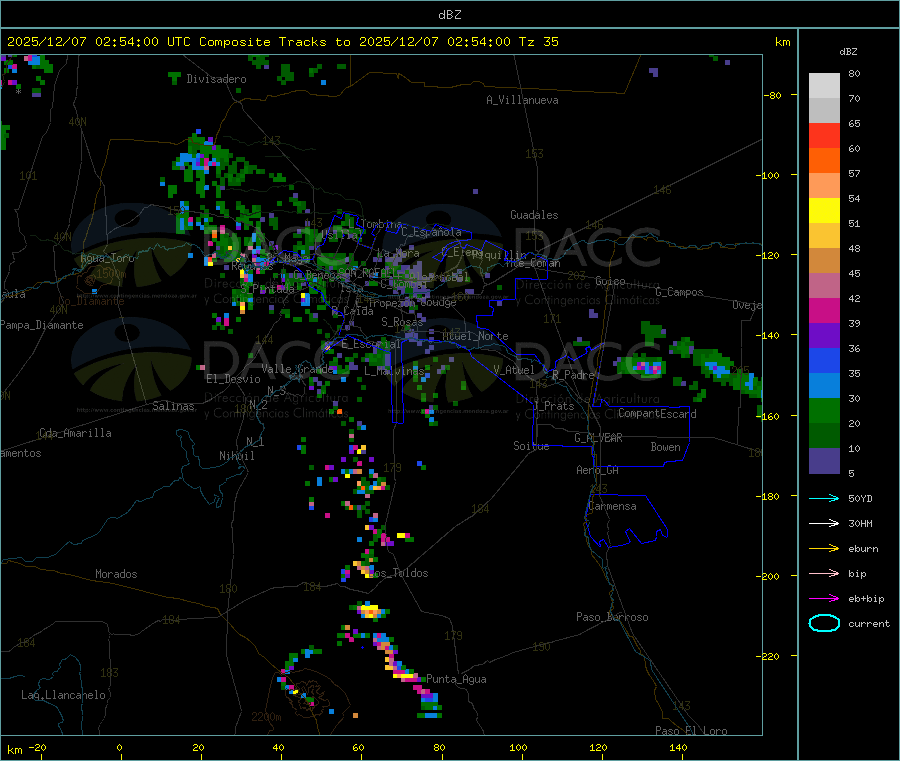The width and height of the screenshot is (900, 761).
Task: Pick the bright green dBZ legend swatch
Action: coord(824,410)
